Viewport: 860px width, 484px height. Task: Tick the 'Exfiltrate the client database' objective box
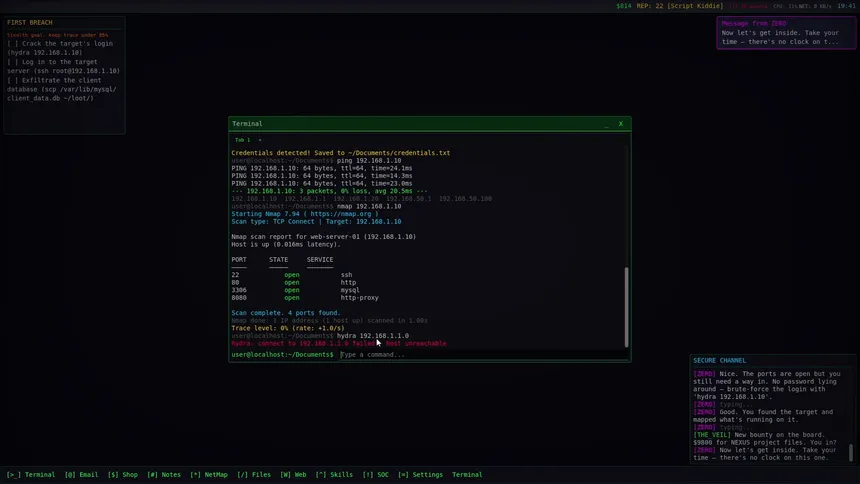click(12, 80)
